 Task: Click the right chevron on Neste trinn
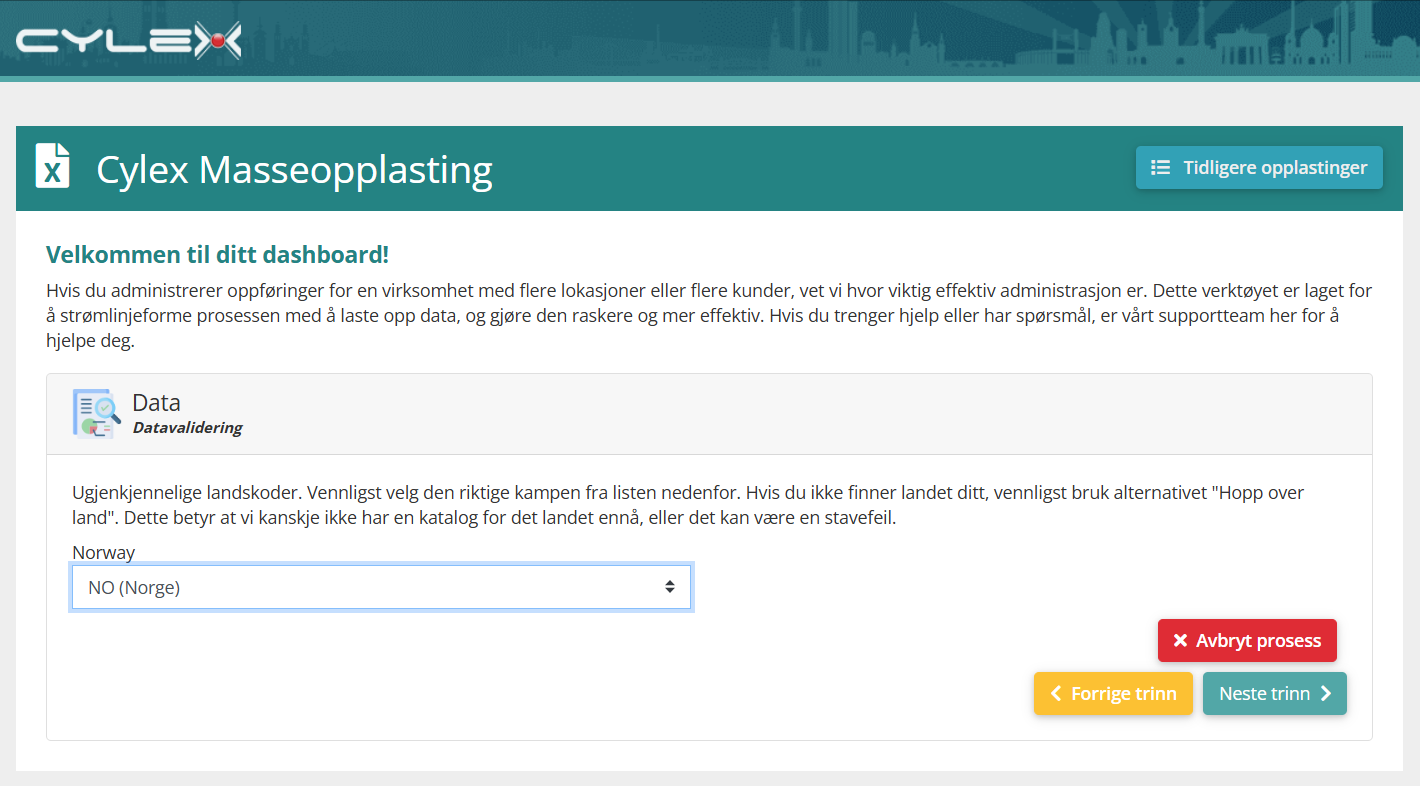pyautogui.click(x=1326, y=694)
